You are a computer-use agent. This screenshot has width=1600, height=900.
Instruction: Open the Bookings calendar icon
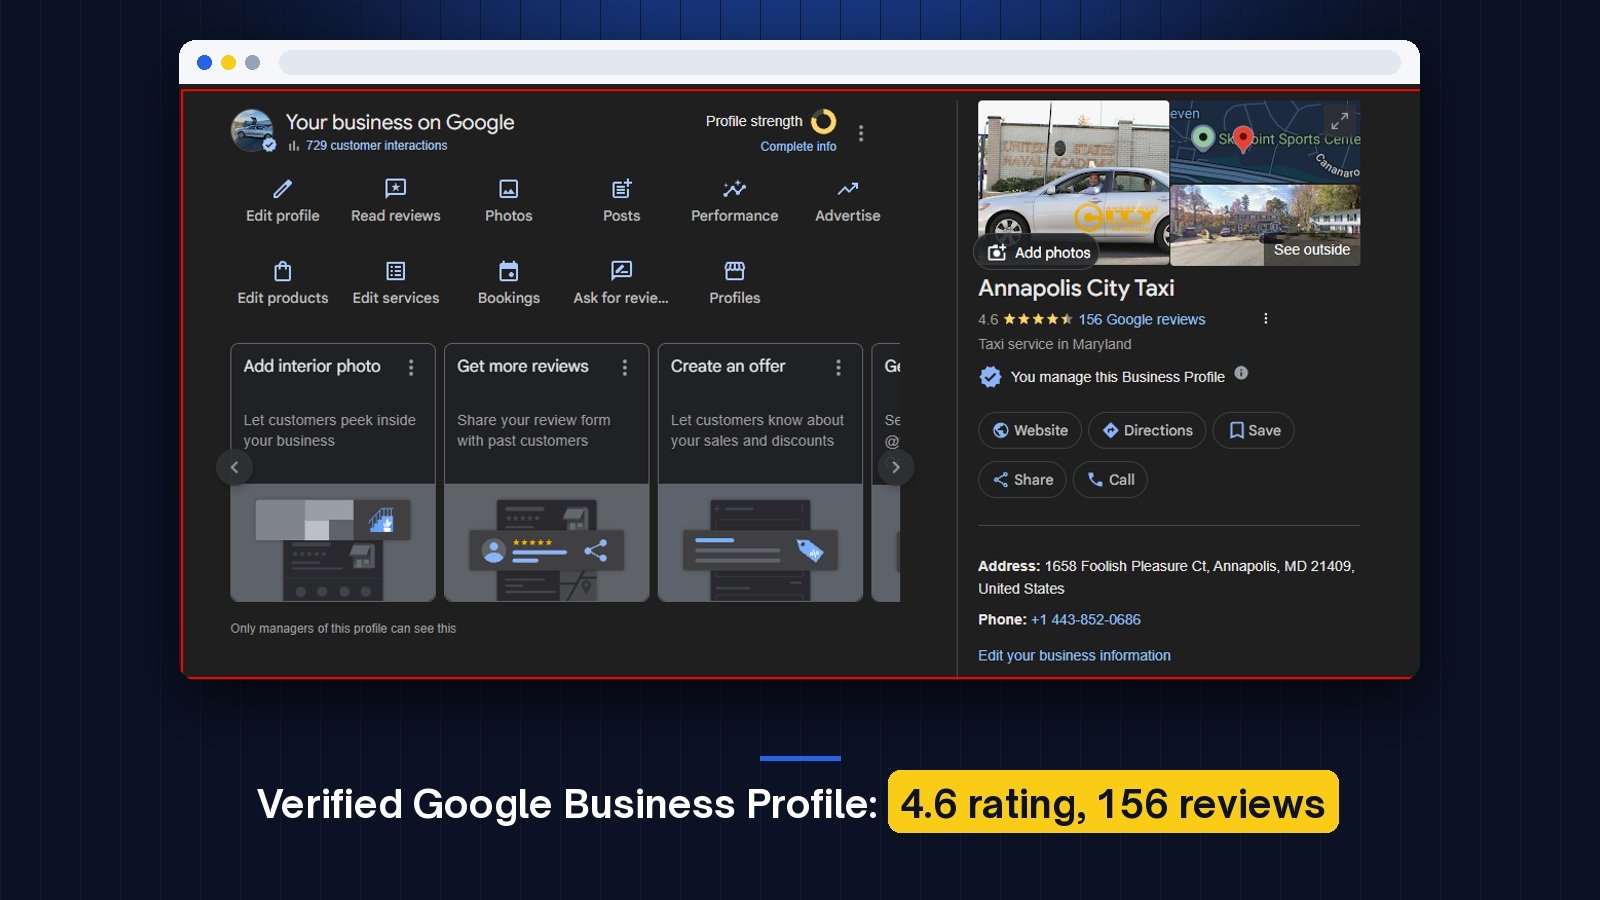[x=509, y=271]
